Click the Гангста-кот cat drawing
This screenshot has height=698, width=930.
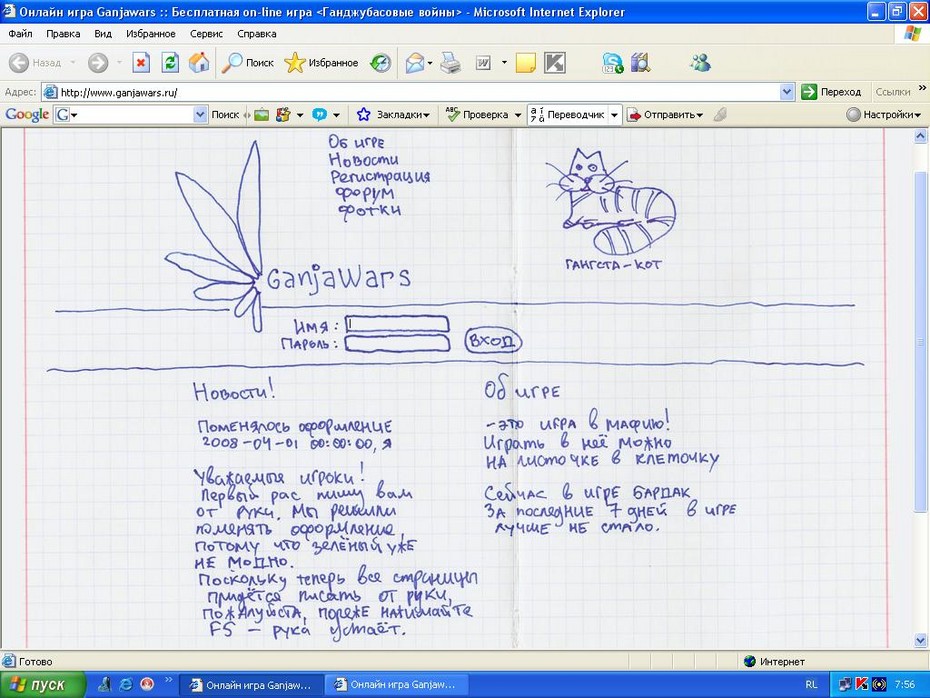point(611,202)
